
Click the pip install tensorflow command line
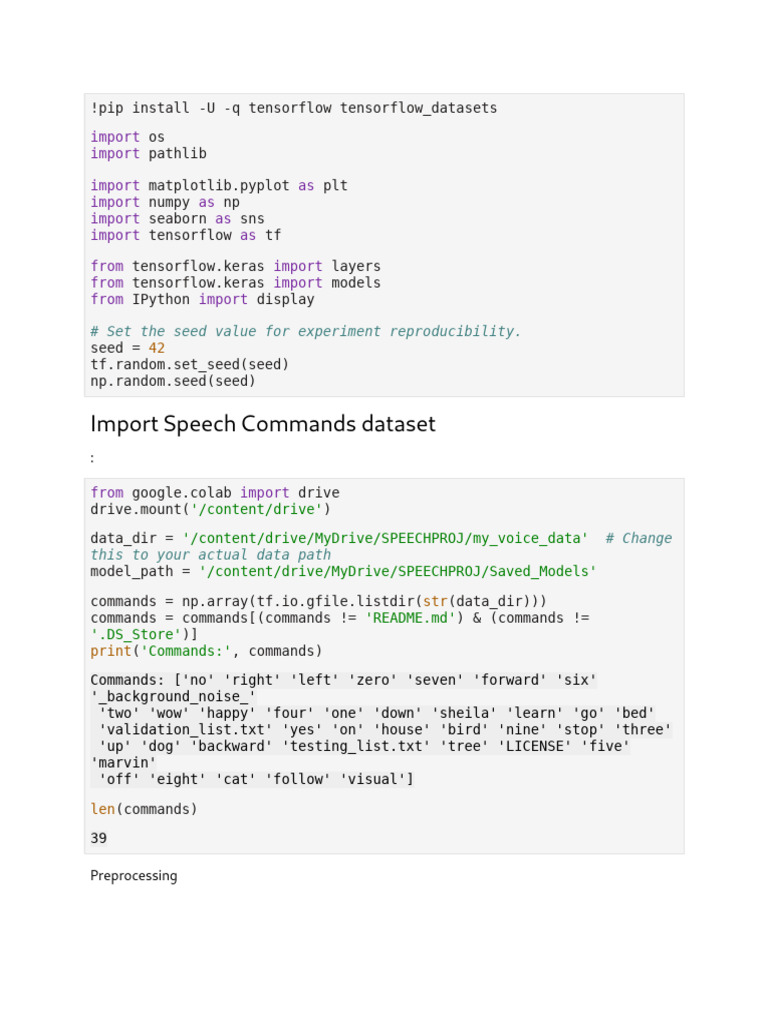tap(293, 108)
